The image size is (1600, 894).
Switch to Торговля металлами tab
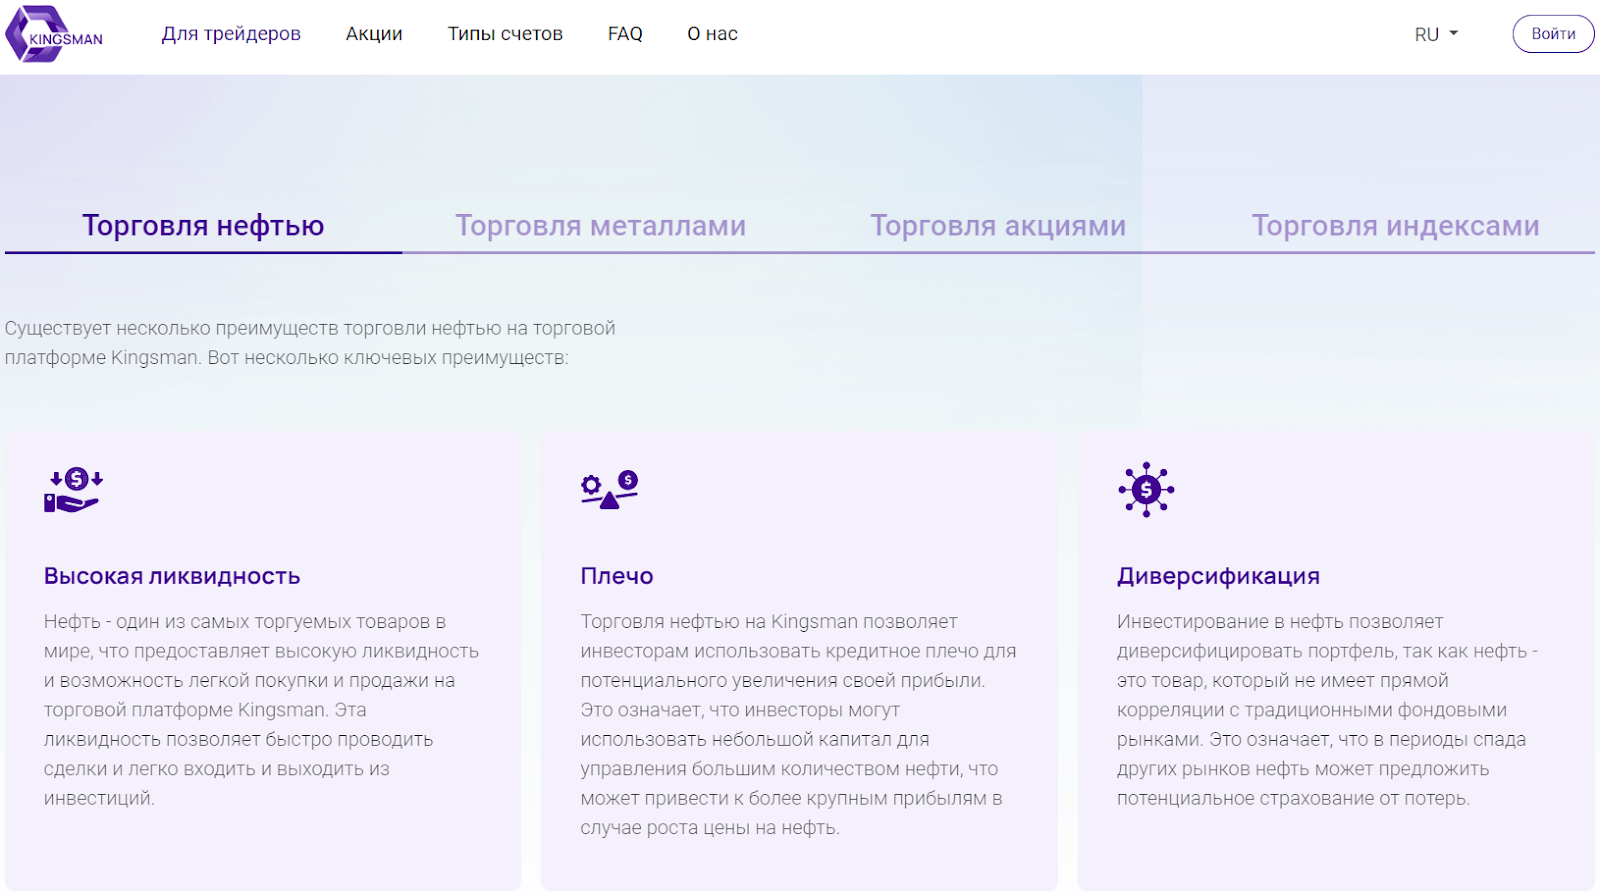[x=601, y=226]
